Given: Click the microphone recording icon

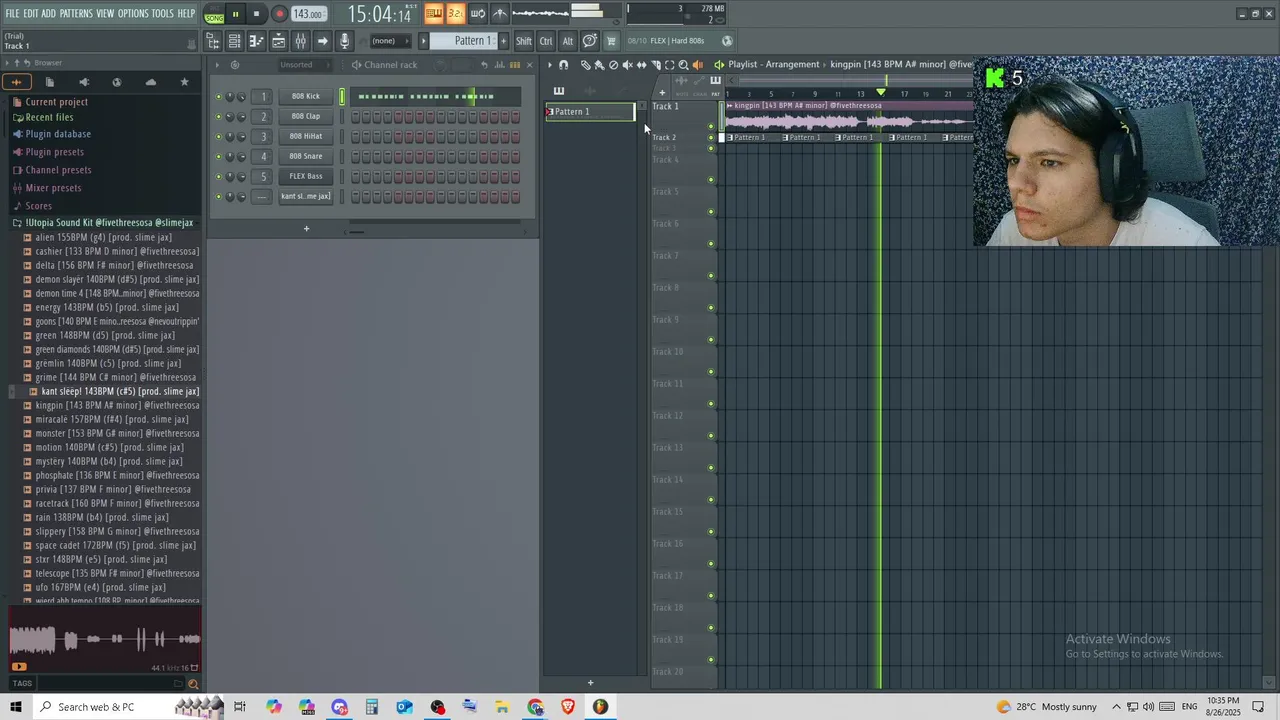Looking at the screenshot, I should coord(344,41).
